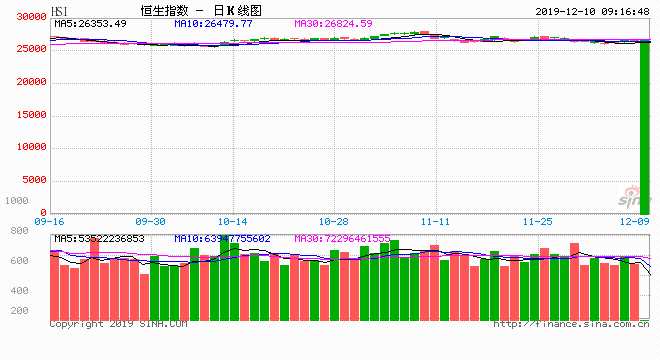Viewport: 660px width, 360px height.
Task: Click the 10000 price axis label
Action: click(31, 147)
